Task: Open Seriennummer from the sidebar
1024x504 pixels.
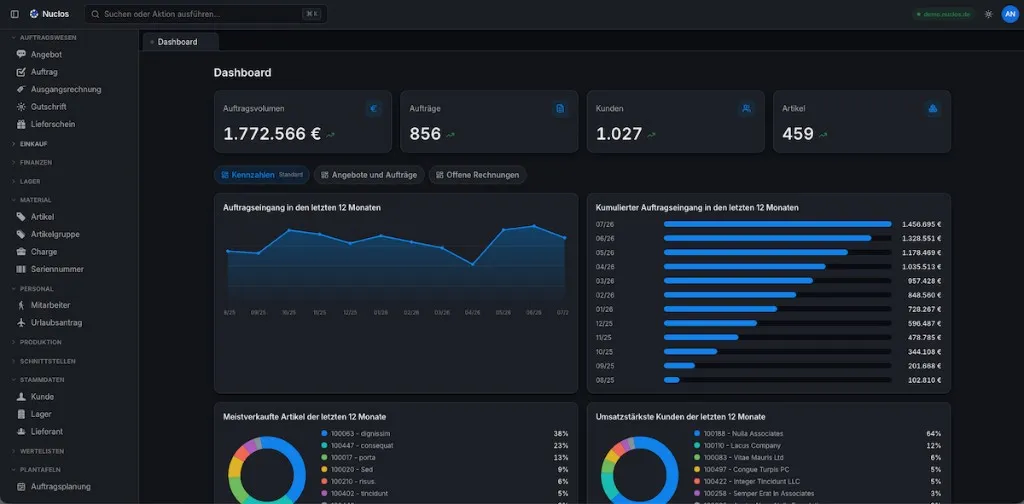Action: [x=57, y=269]
